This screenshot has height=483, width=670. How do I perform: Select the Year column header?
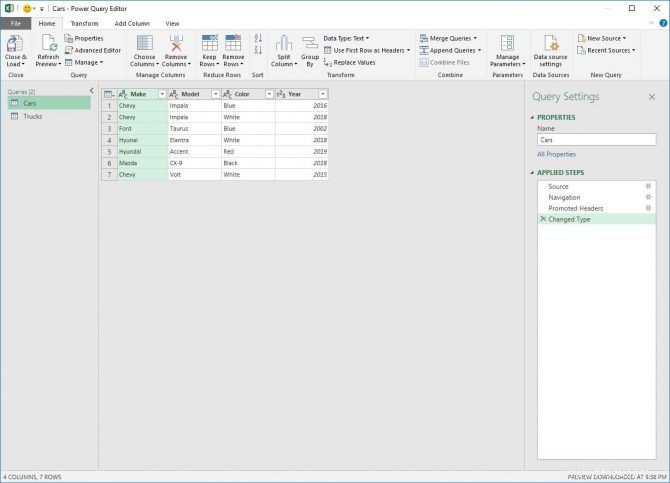click(x=302, y=94)
